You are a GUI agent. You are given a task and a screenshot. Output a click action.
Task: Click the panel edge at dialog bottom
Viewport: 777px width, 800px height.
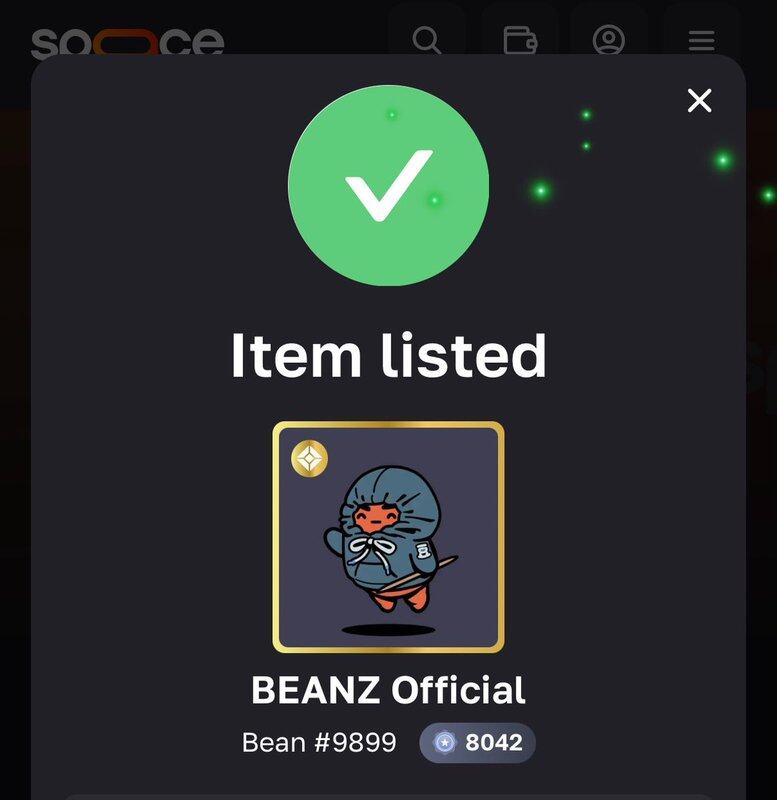click(x=388, y=797)
